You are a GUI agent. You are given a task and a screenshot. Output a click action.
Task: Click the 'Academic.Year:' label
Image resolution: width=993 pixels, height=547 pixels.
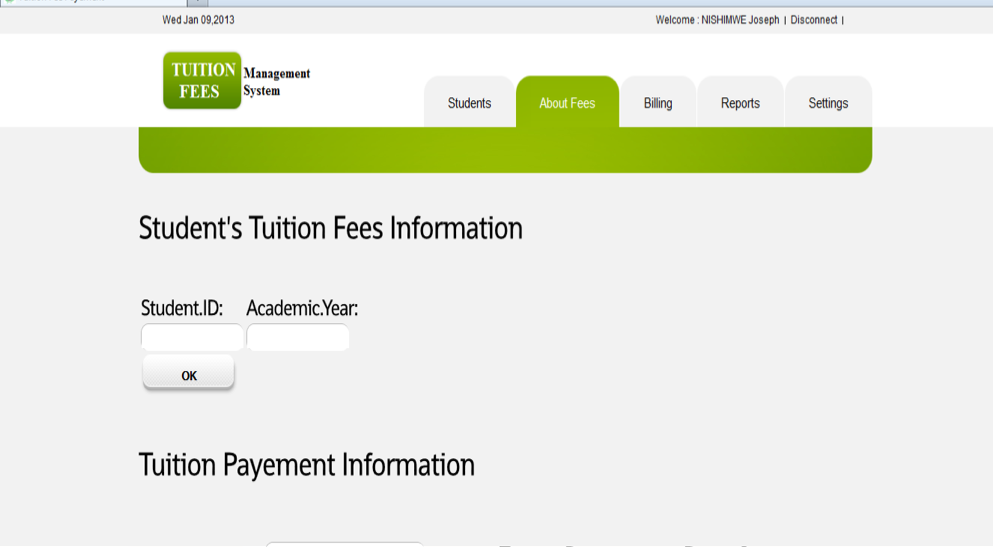[302, 308]
